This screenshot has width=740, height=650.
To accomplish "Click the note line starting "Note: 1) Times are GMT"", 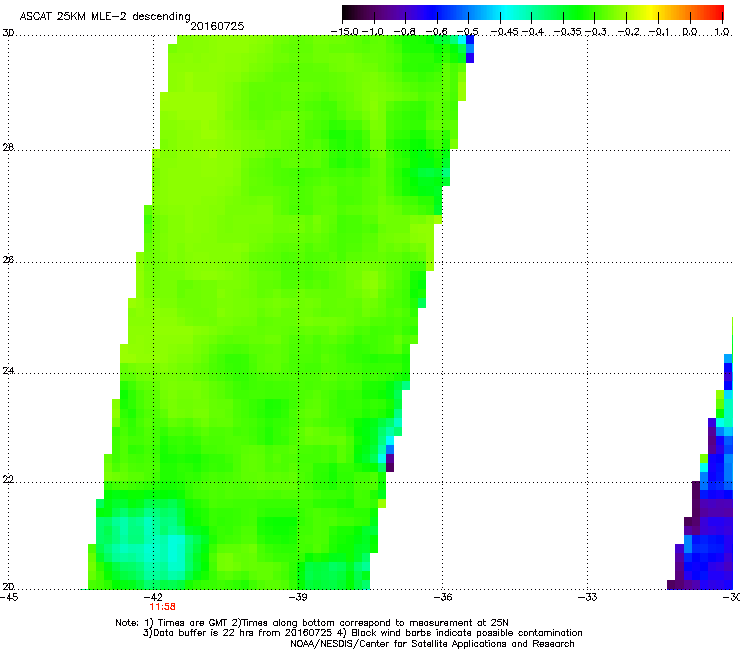I will [x=311, y=623].
